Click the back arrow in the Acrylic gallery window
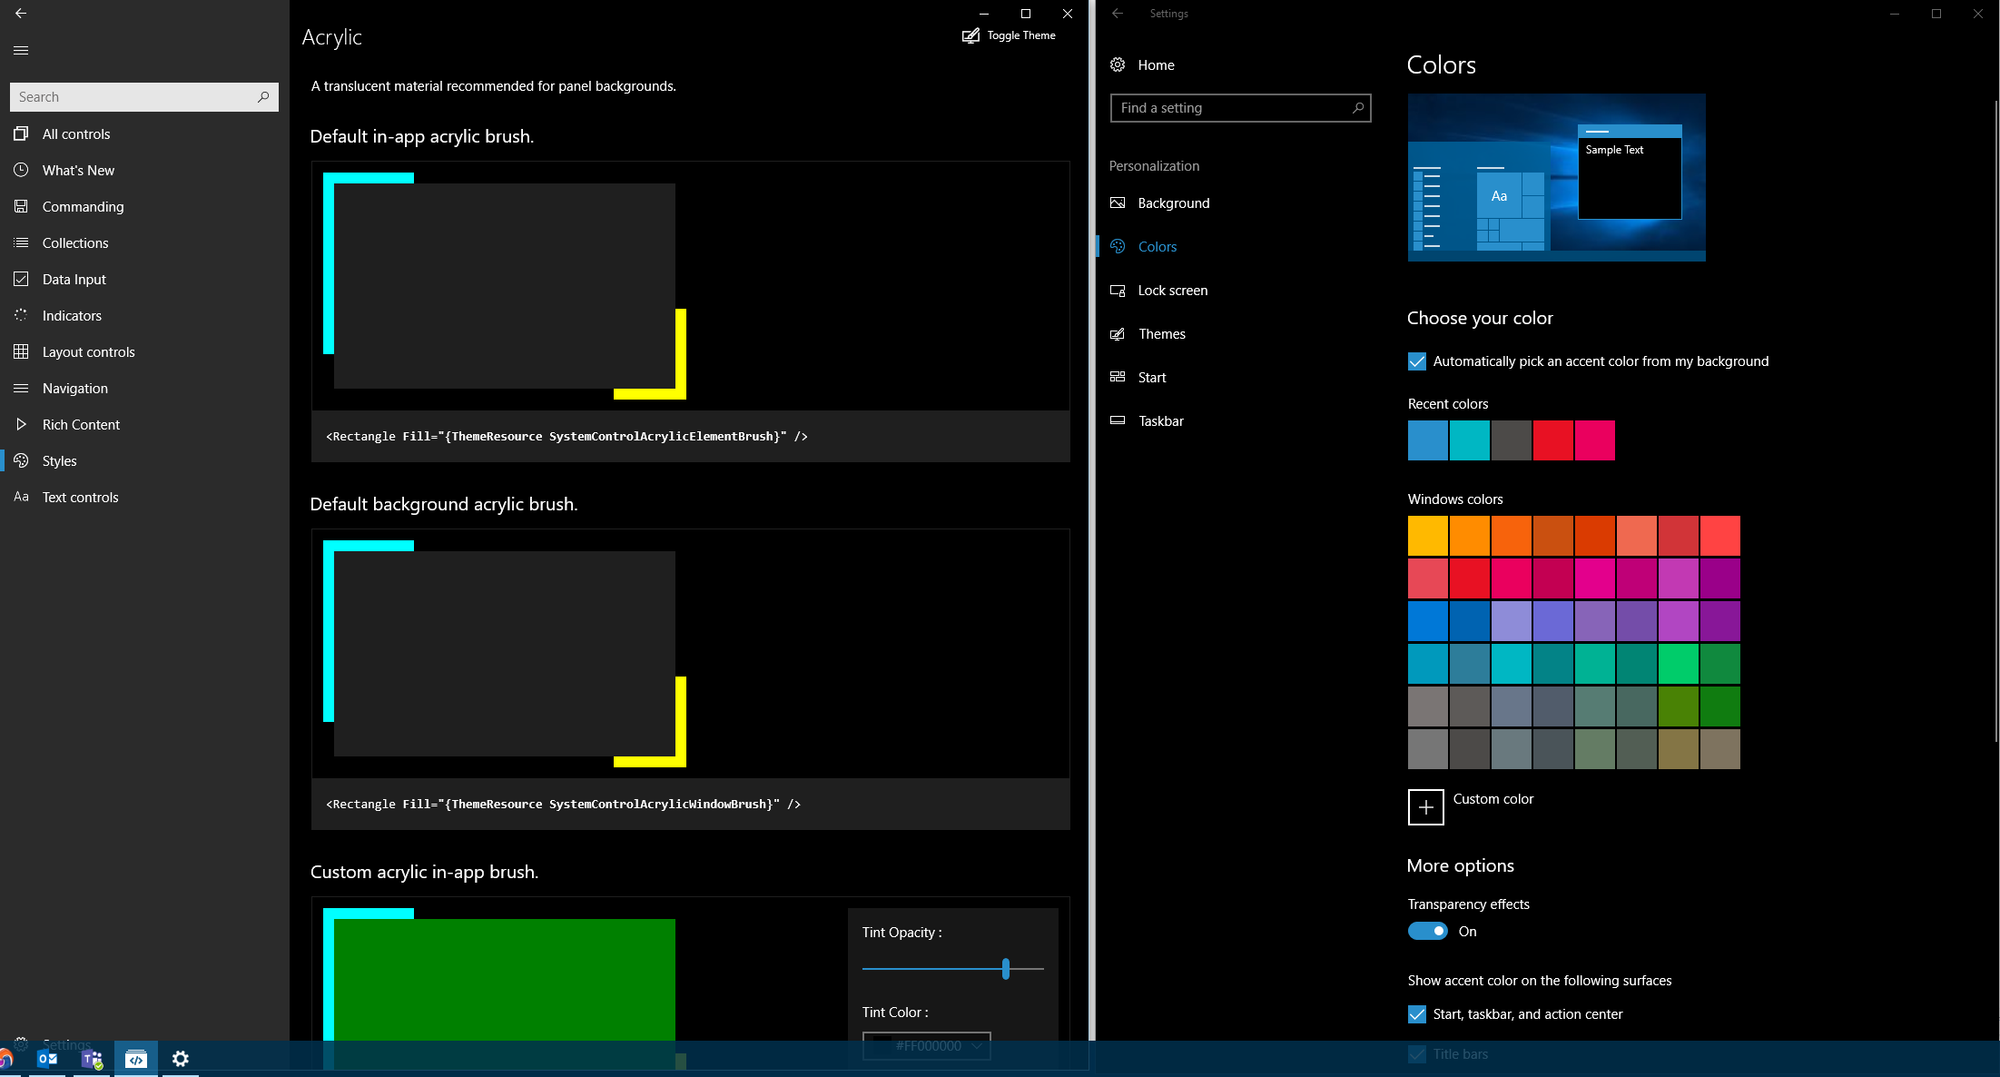The image size is (2000, 1077). [x=21, y=13]
